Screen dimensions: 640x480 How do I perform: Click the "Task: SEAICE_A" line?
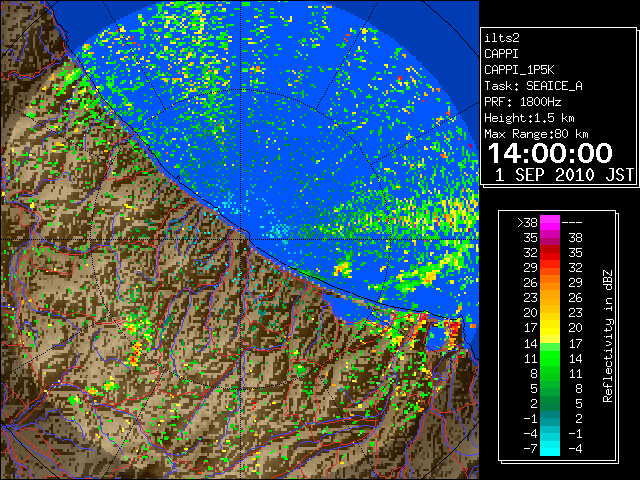coord(533,86)
